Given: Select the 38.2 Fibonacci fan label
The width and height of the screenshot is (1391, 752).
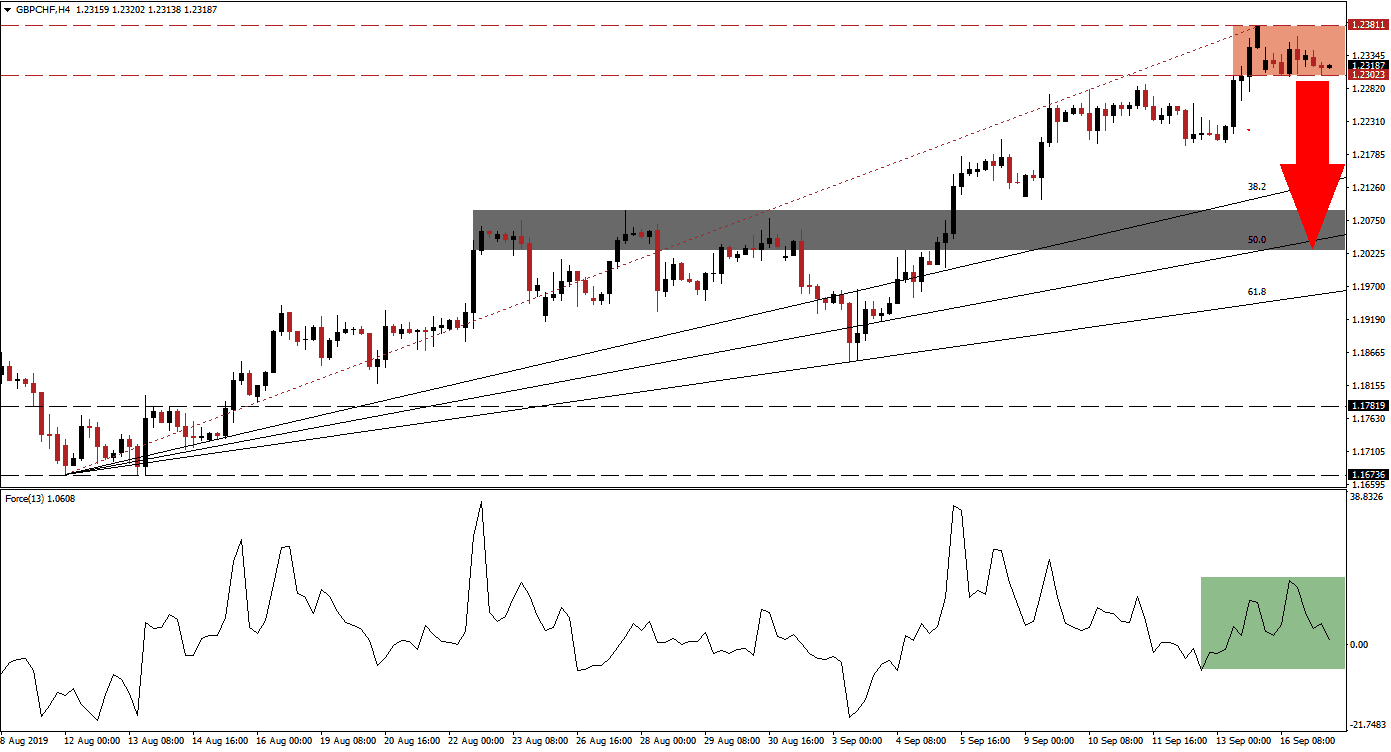Looking at the screenshot, I should (1257, 187).
